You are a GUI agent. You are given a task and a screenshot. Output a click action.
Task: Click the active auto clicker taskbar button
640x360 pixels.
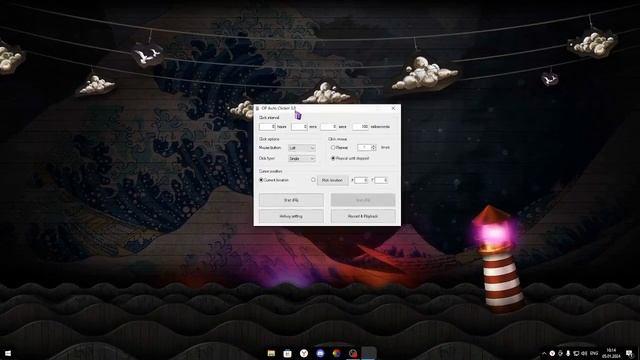[369, 353]
